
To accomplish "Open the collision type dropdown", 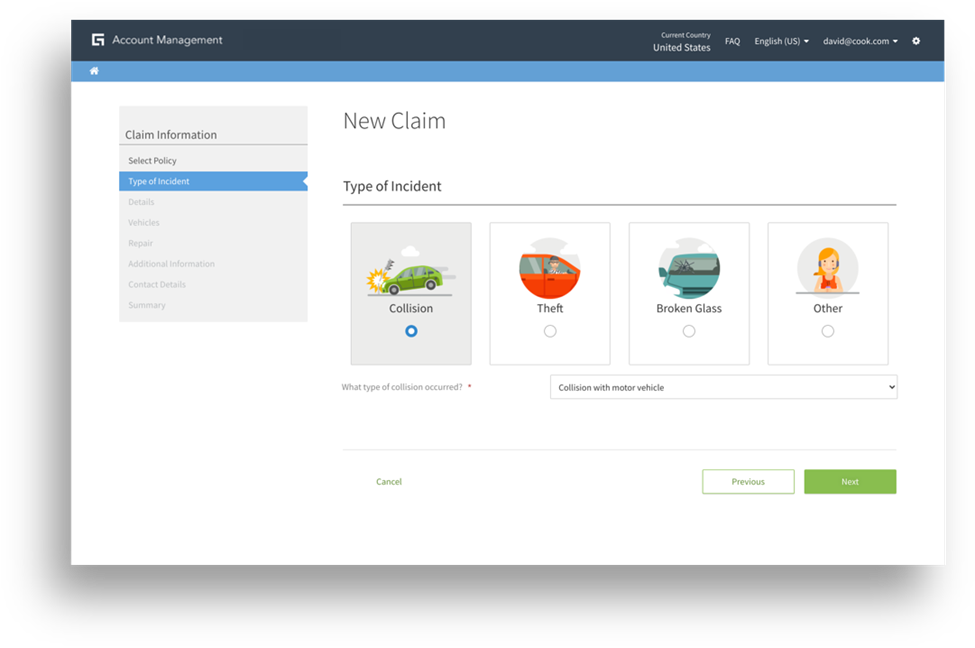I will [723, 387].
